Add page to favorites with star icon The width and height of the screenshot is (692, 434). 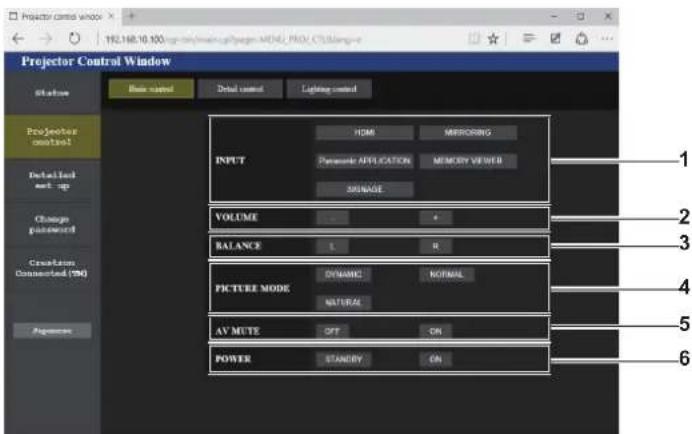pos(493,39)
